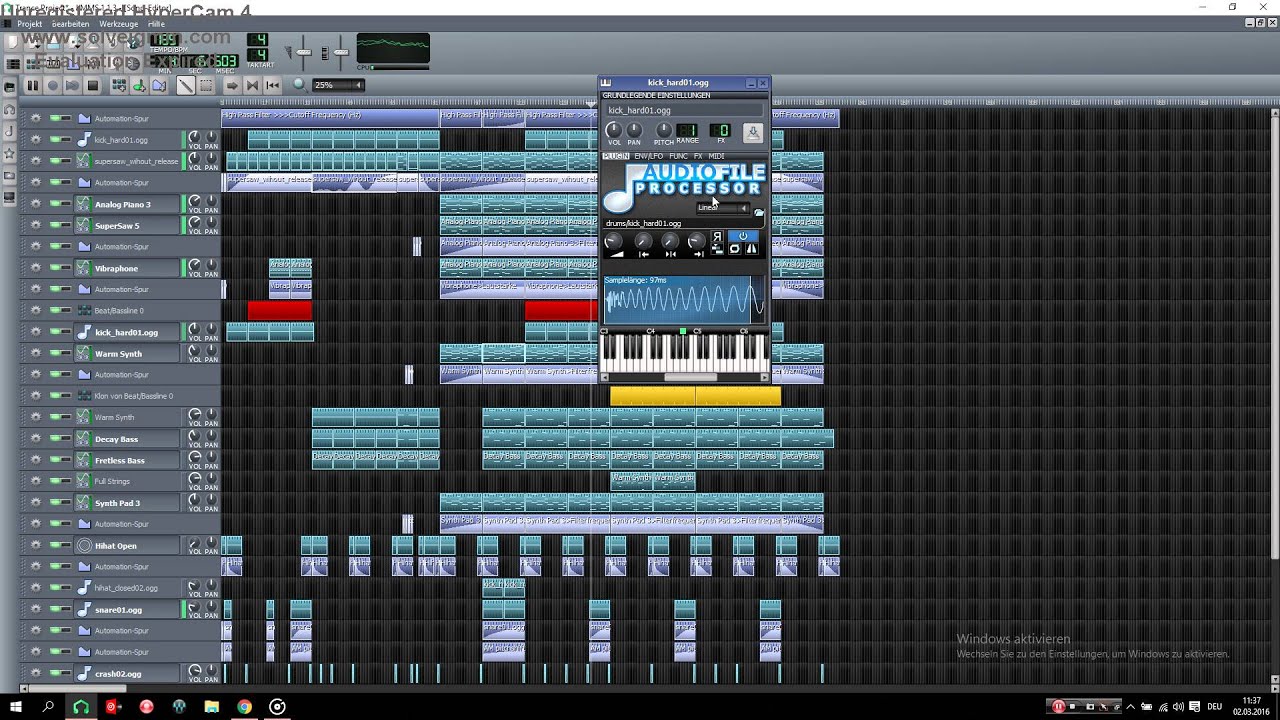Select the edit/selection mode tool
The height and width of the screenshot is (720, 1280).
click(x=206, y=86)
